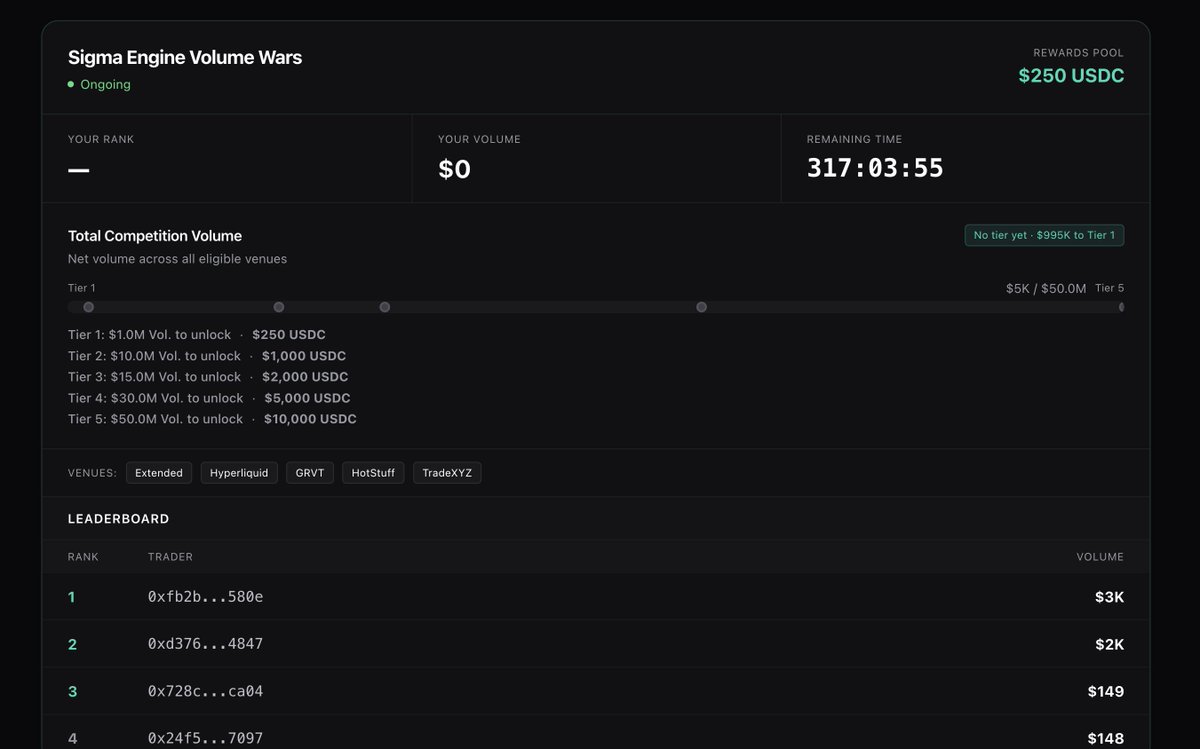This screenshot has width=1200, height=749.
Task: Click leaderboard rank number 3
Action: coord(72,691)
